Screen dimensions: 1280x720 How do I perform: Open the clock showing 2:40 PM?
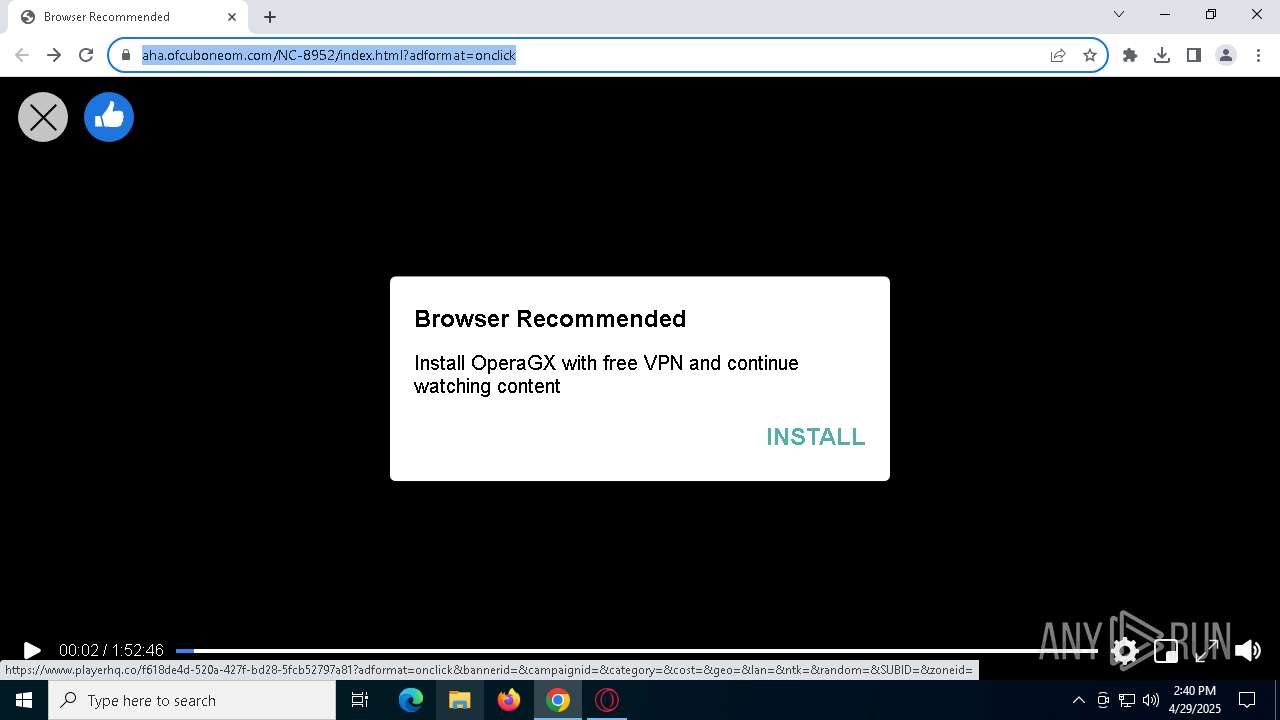tap(1195, 700)
